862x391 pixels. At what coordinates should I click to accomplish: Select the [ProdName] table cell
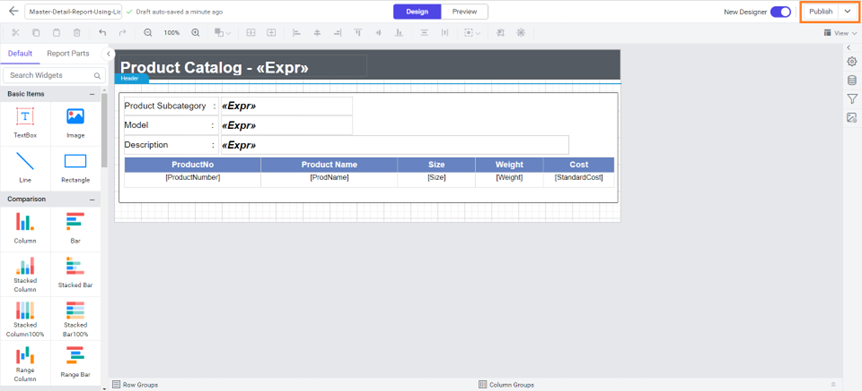tap(329, 179)
